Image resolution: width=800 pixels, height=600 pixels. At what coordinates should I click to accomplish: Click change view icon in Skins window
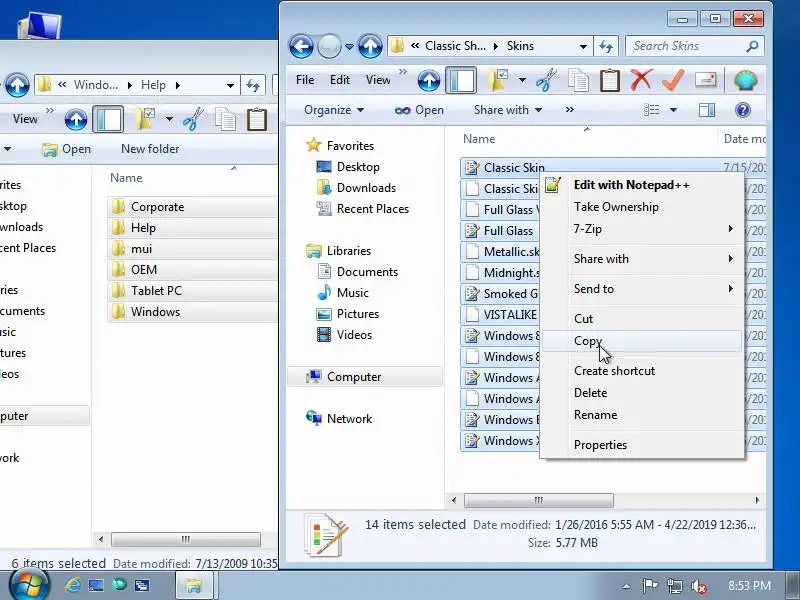(652, 110)
